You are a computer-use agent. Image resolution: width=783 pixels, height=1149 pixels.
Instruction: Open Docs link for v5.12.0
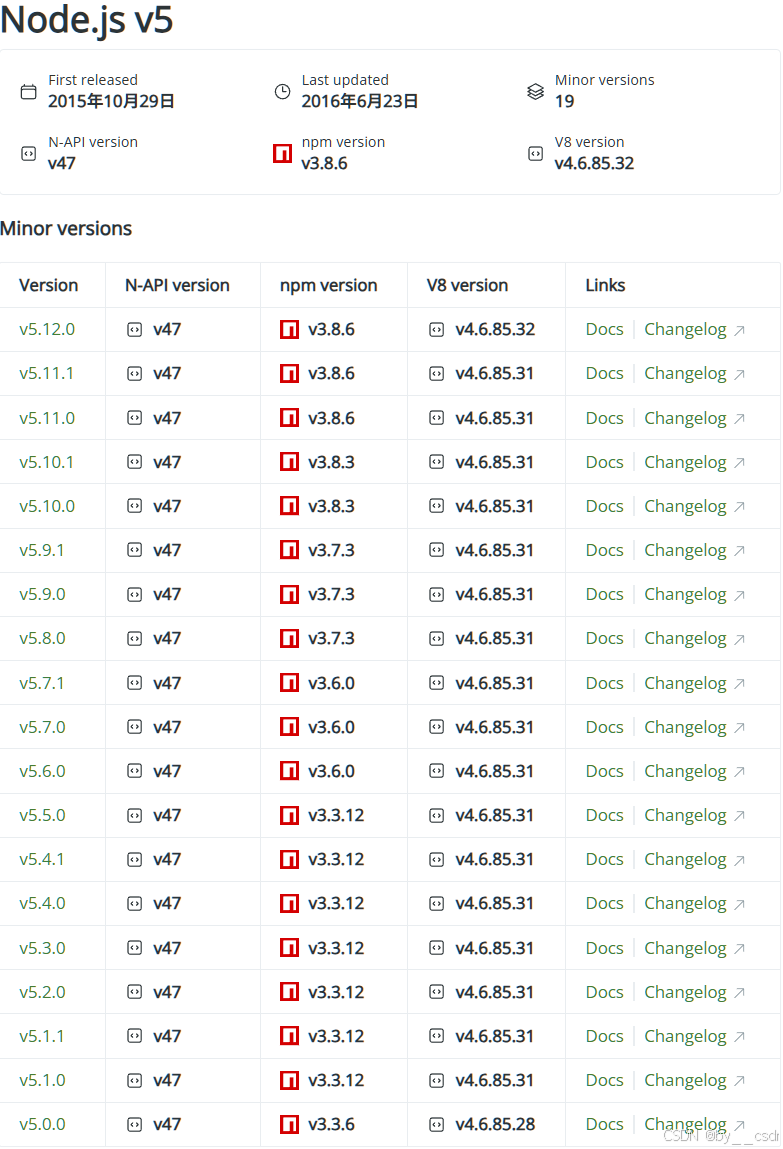pyautogui.click(x=604, y=330)
